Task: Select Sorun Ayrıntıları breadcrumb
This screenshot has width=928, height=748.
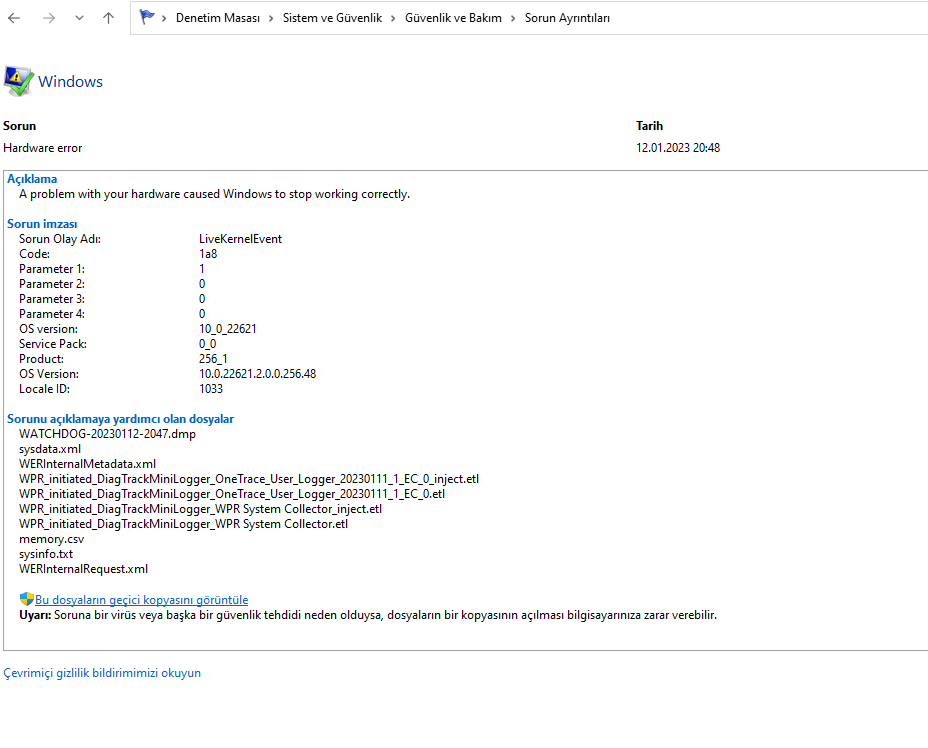Action: (x=567, y=18)
